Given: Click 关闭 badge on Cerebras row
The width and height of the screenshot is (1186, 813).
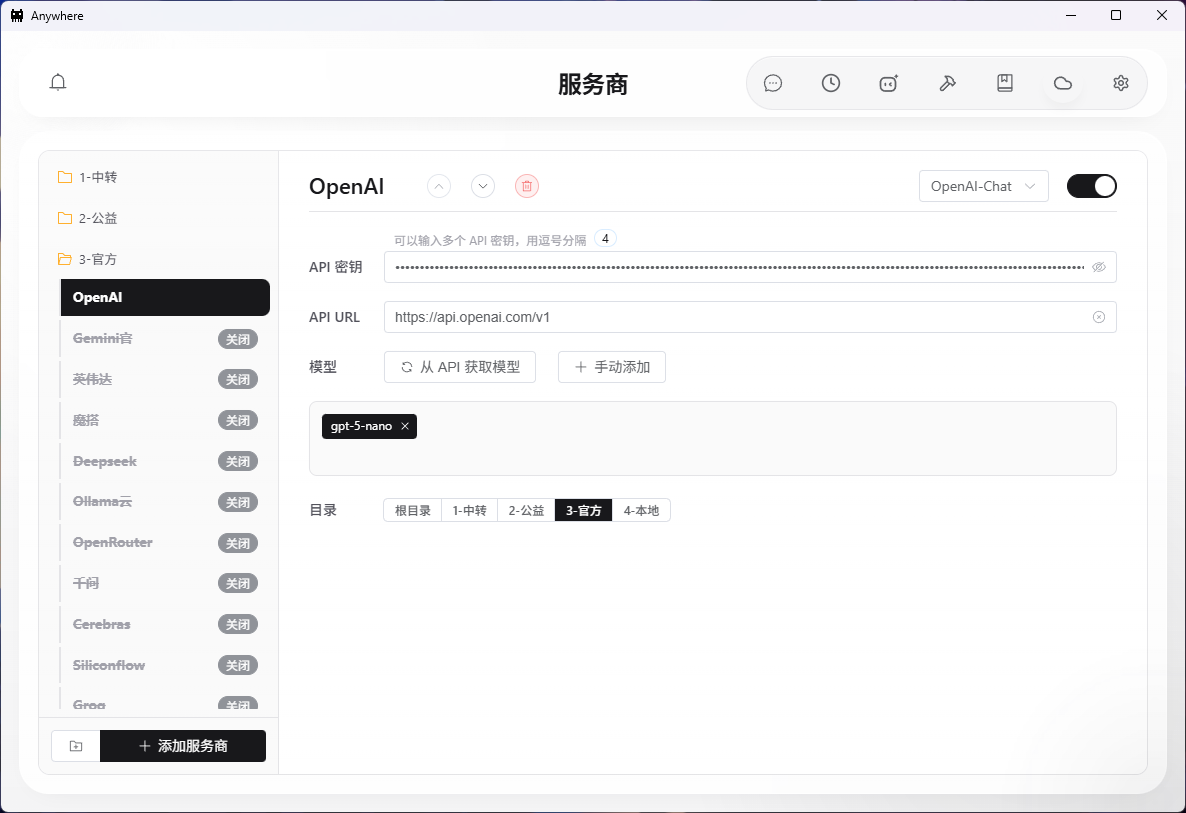Looking at the screenshot, I should point(238,625).
